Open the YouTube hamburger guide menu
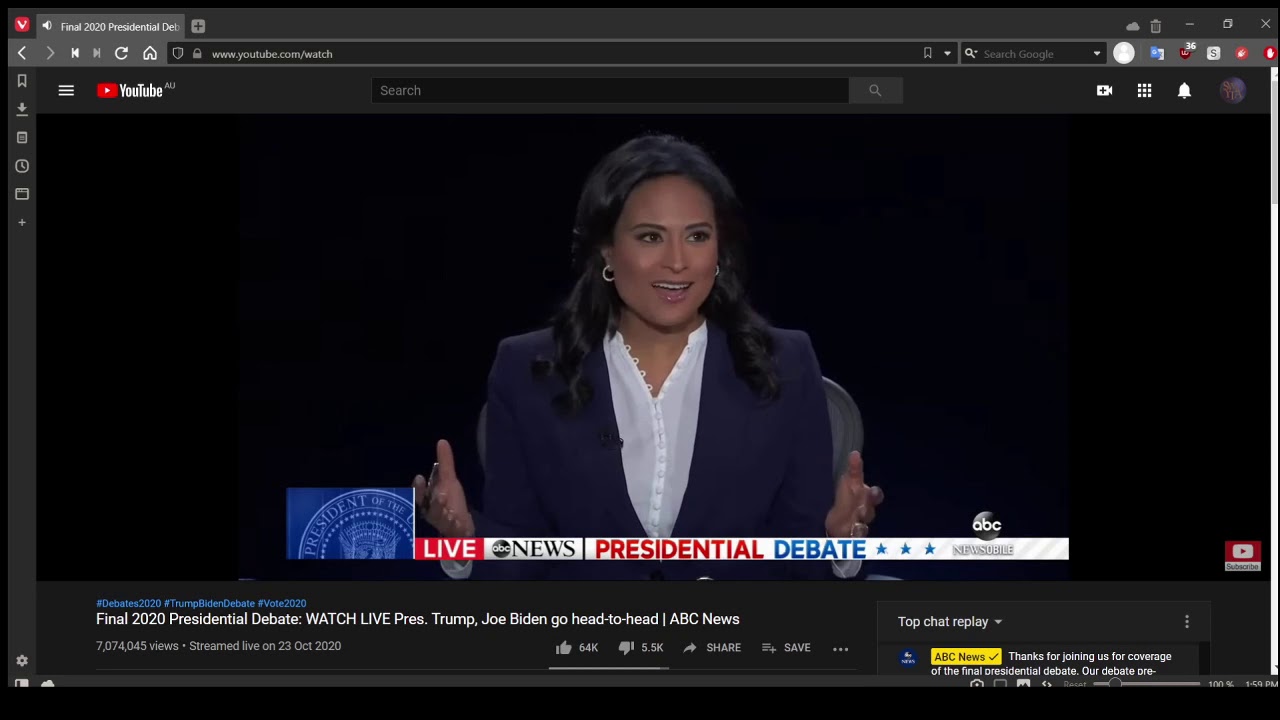The height and width of the screenshot is (720, 1280). click(66, 90)
